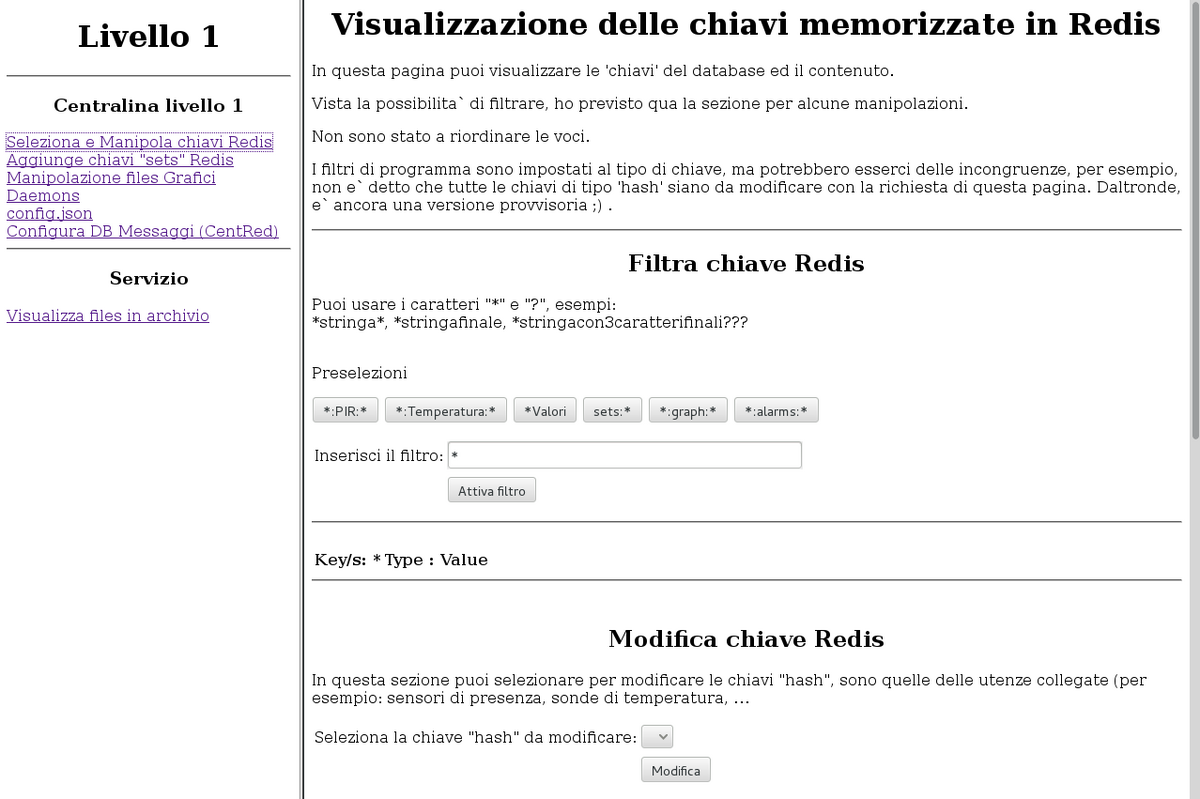Click the Modifica button
This screenshot has width=1200, height=799.
pyautogui.click(x=676, y=770)
